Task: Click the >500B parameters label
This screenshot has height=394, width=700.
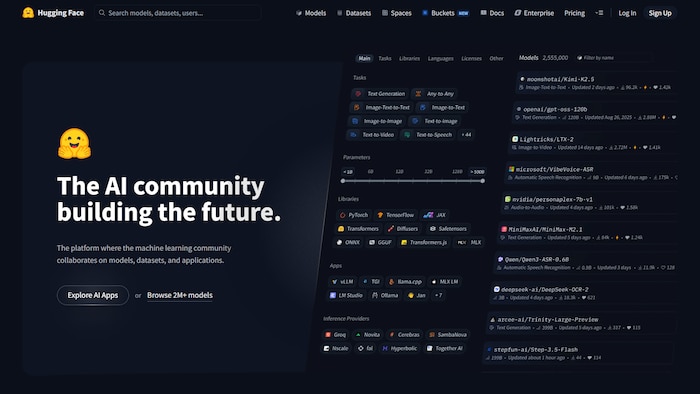Action: point(477,172)
